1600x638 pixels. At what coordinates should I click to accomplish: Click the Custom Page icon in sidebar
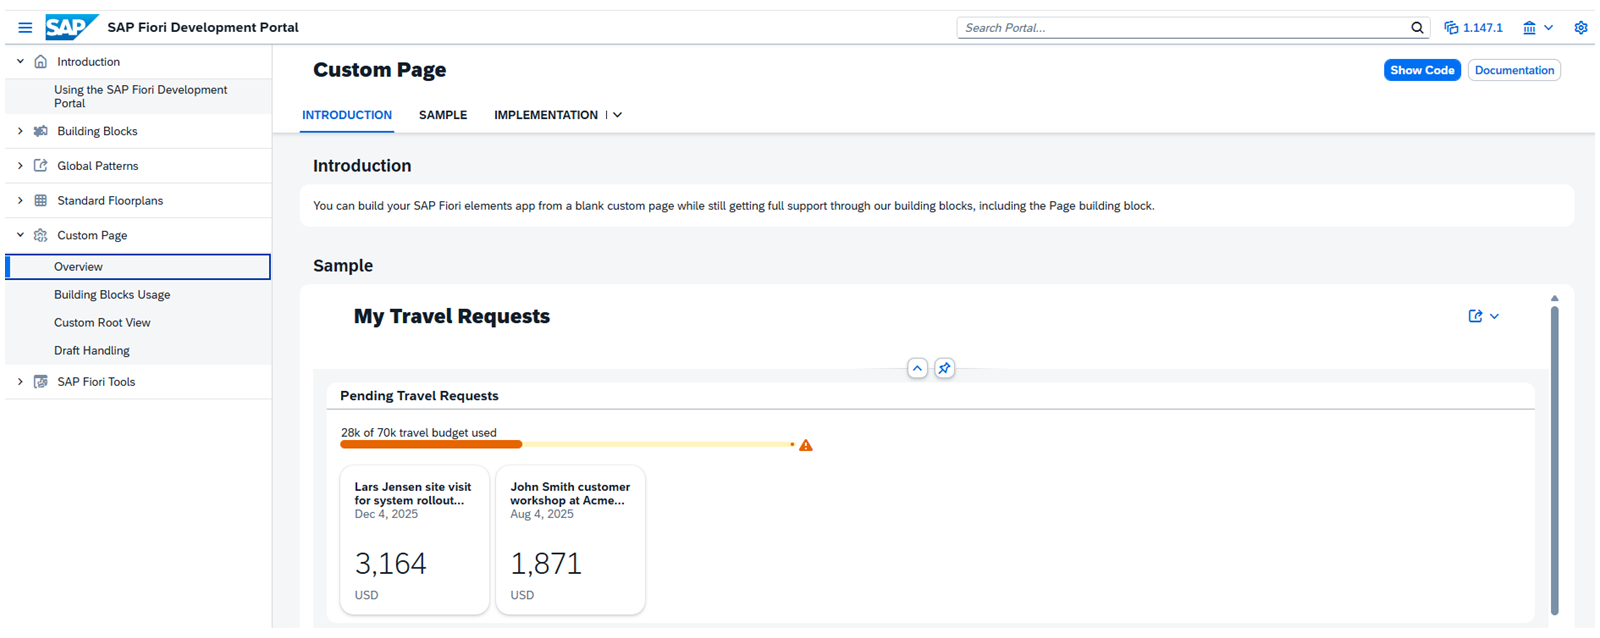[x=41, y=236]
